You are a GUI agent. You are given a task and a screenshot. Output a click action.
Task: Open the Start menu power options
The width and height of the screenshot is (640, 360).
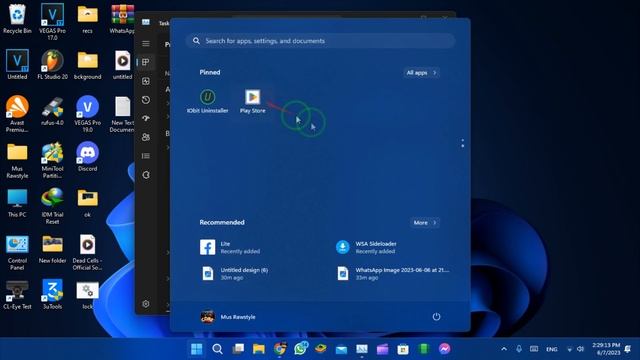point(436,317)
